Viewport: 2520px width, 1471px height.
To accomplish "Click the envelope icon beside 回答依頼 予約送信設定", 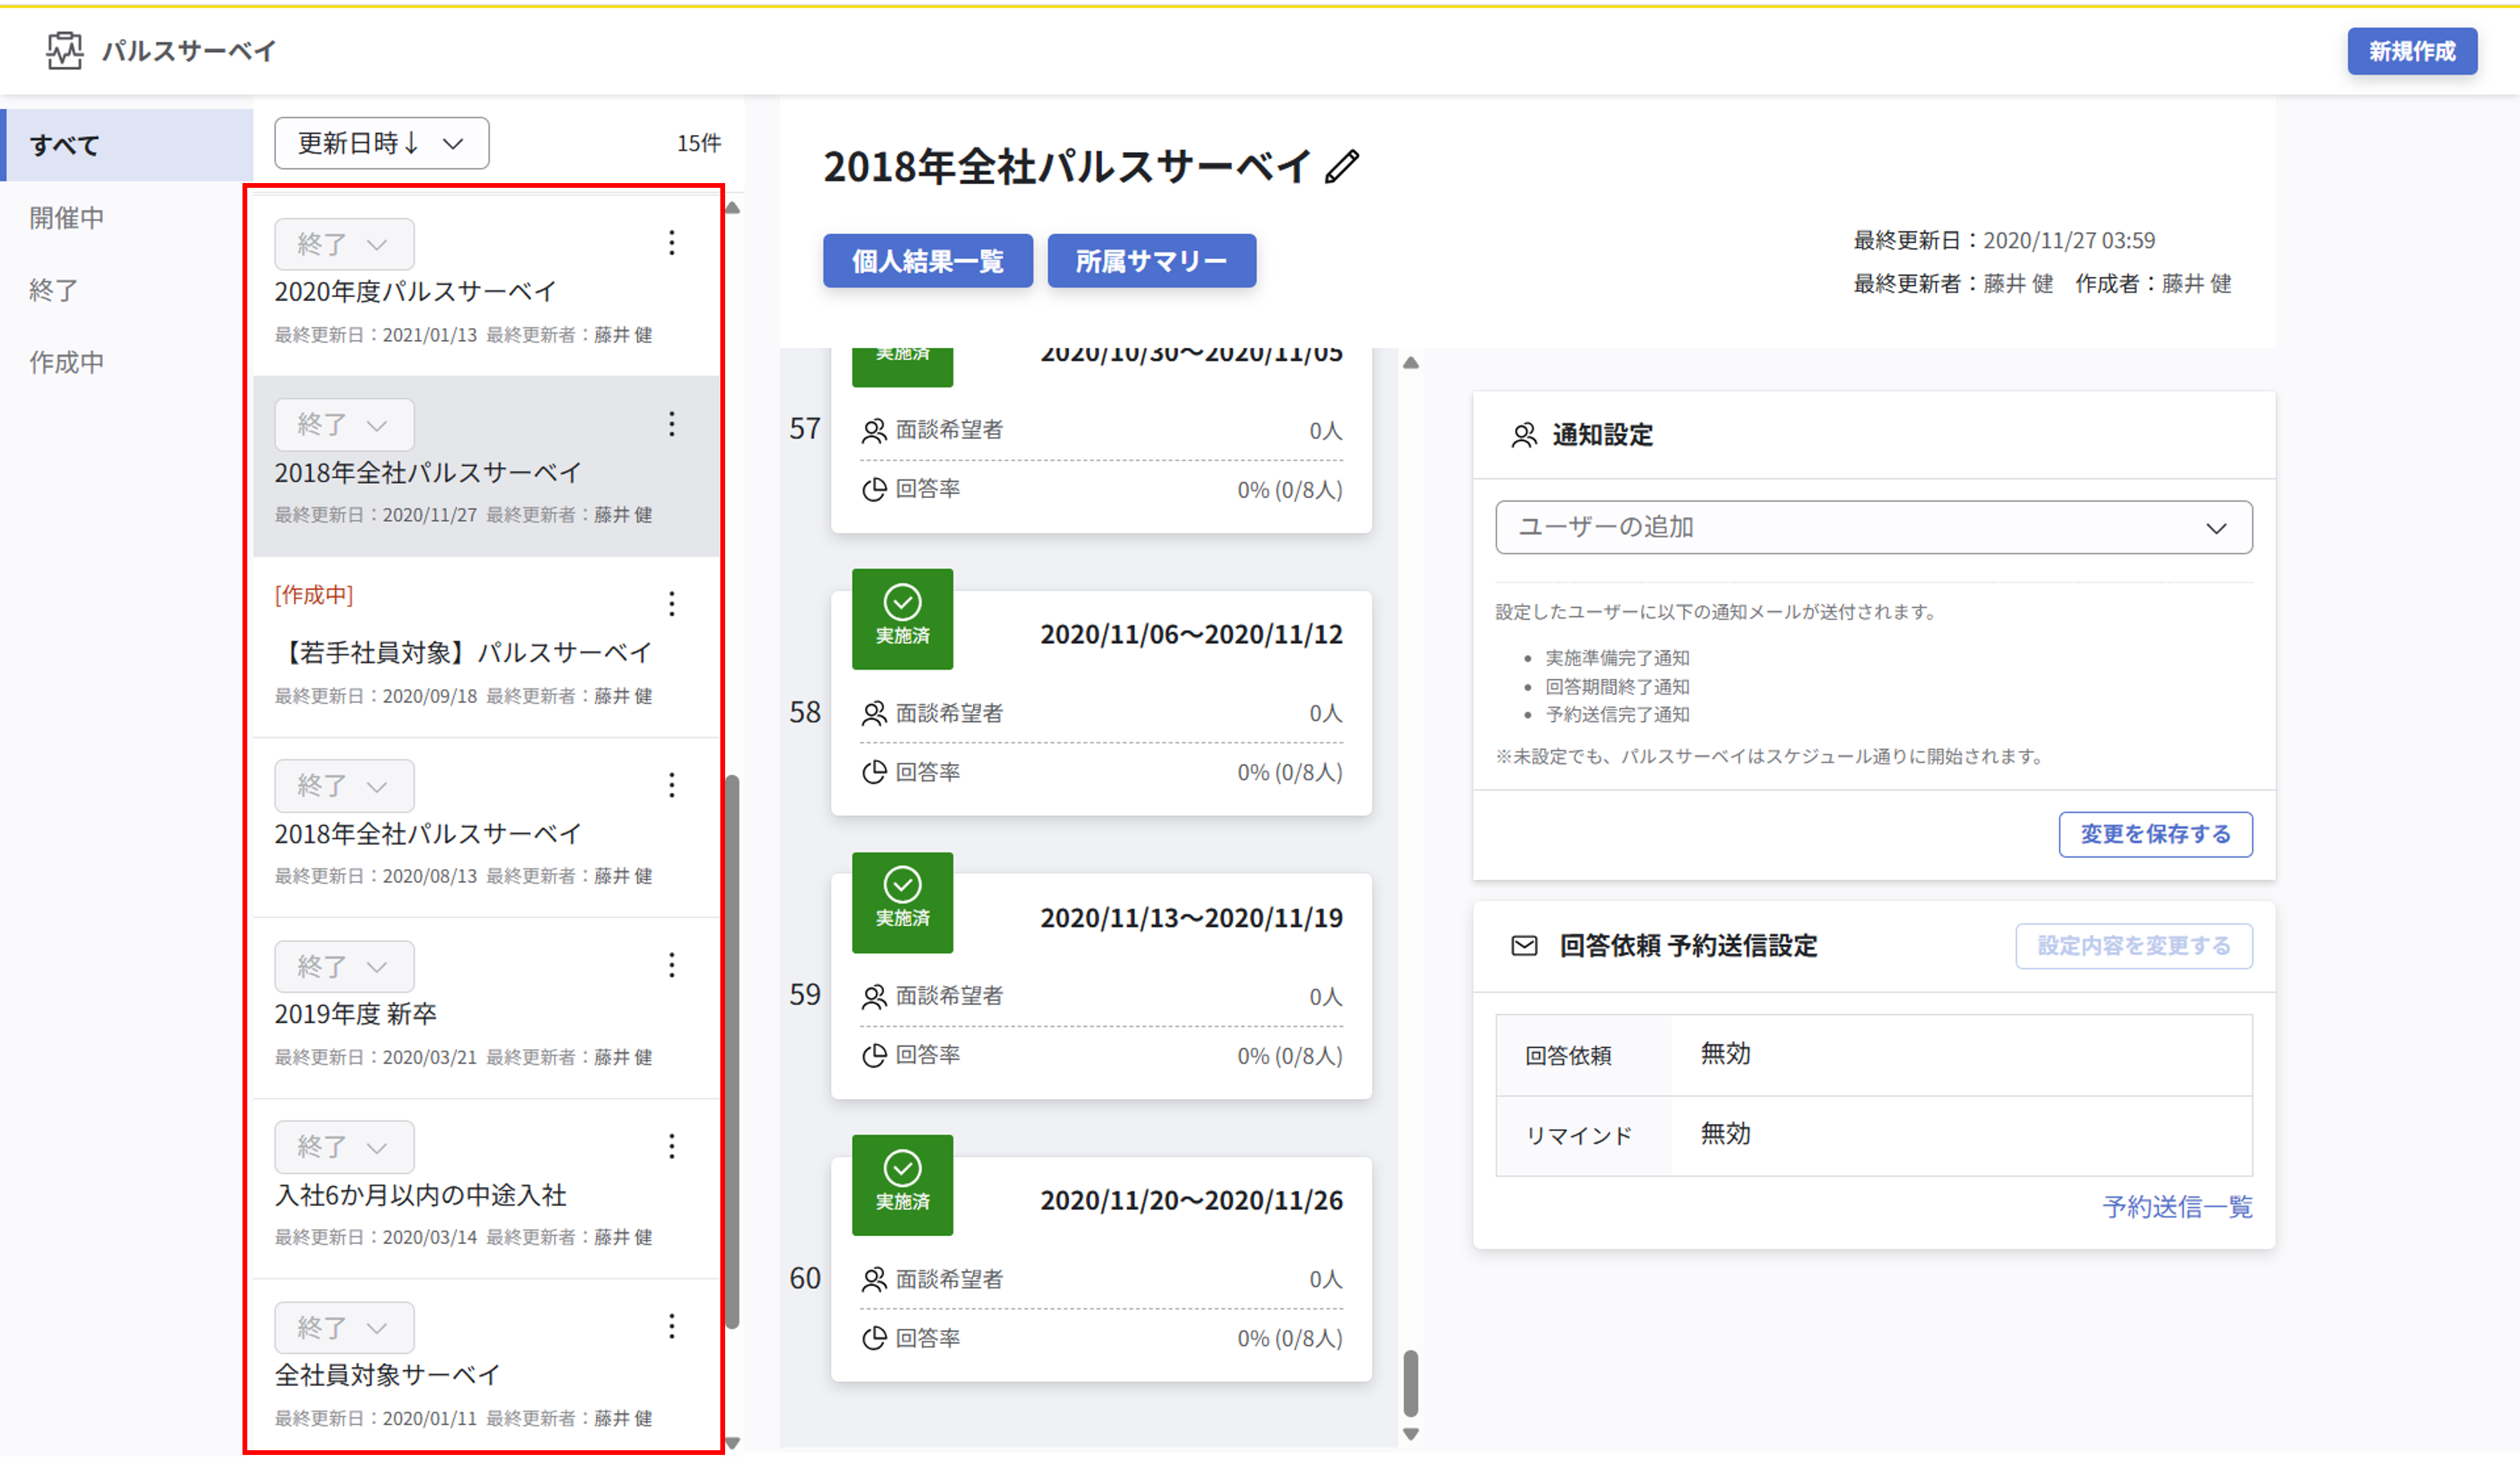I will pyautogui.click(x=1524, y=946).
